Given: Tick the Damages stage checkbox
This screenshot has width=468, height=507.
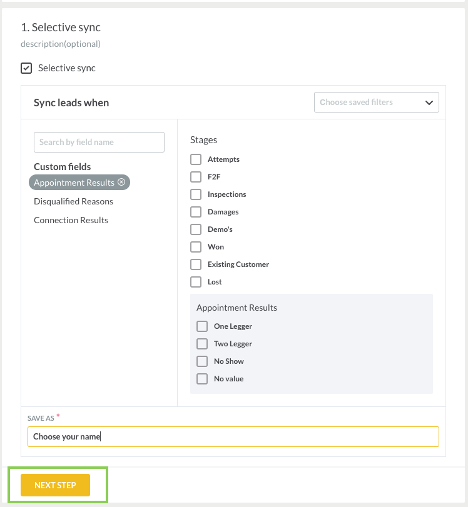Looking at the screenshot, I should tap(196, 212).
